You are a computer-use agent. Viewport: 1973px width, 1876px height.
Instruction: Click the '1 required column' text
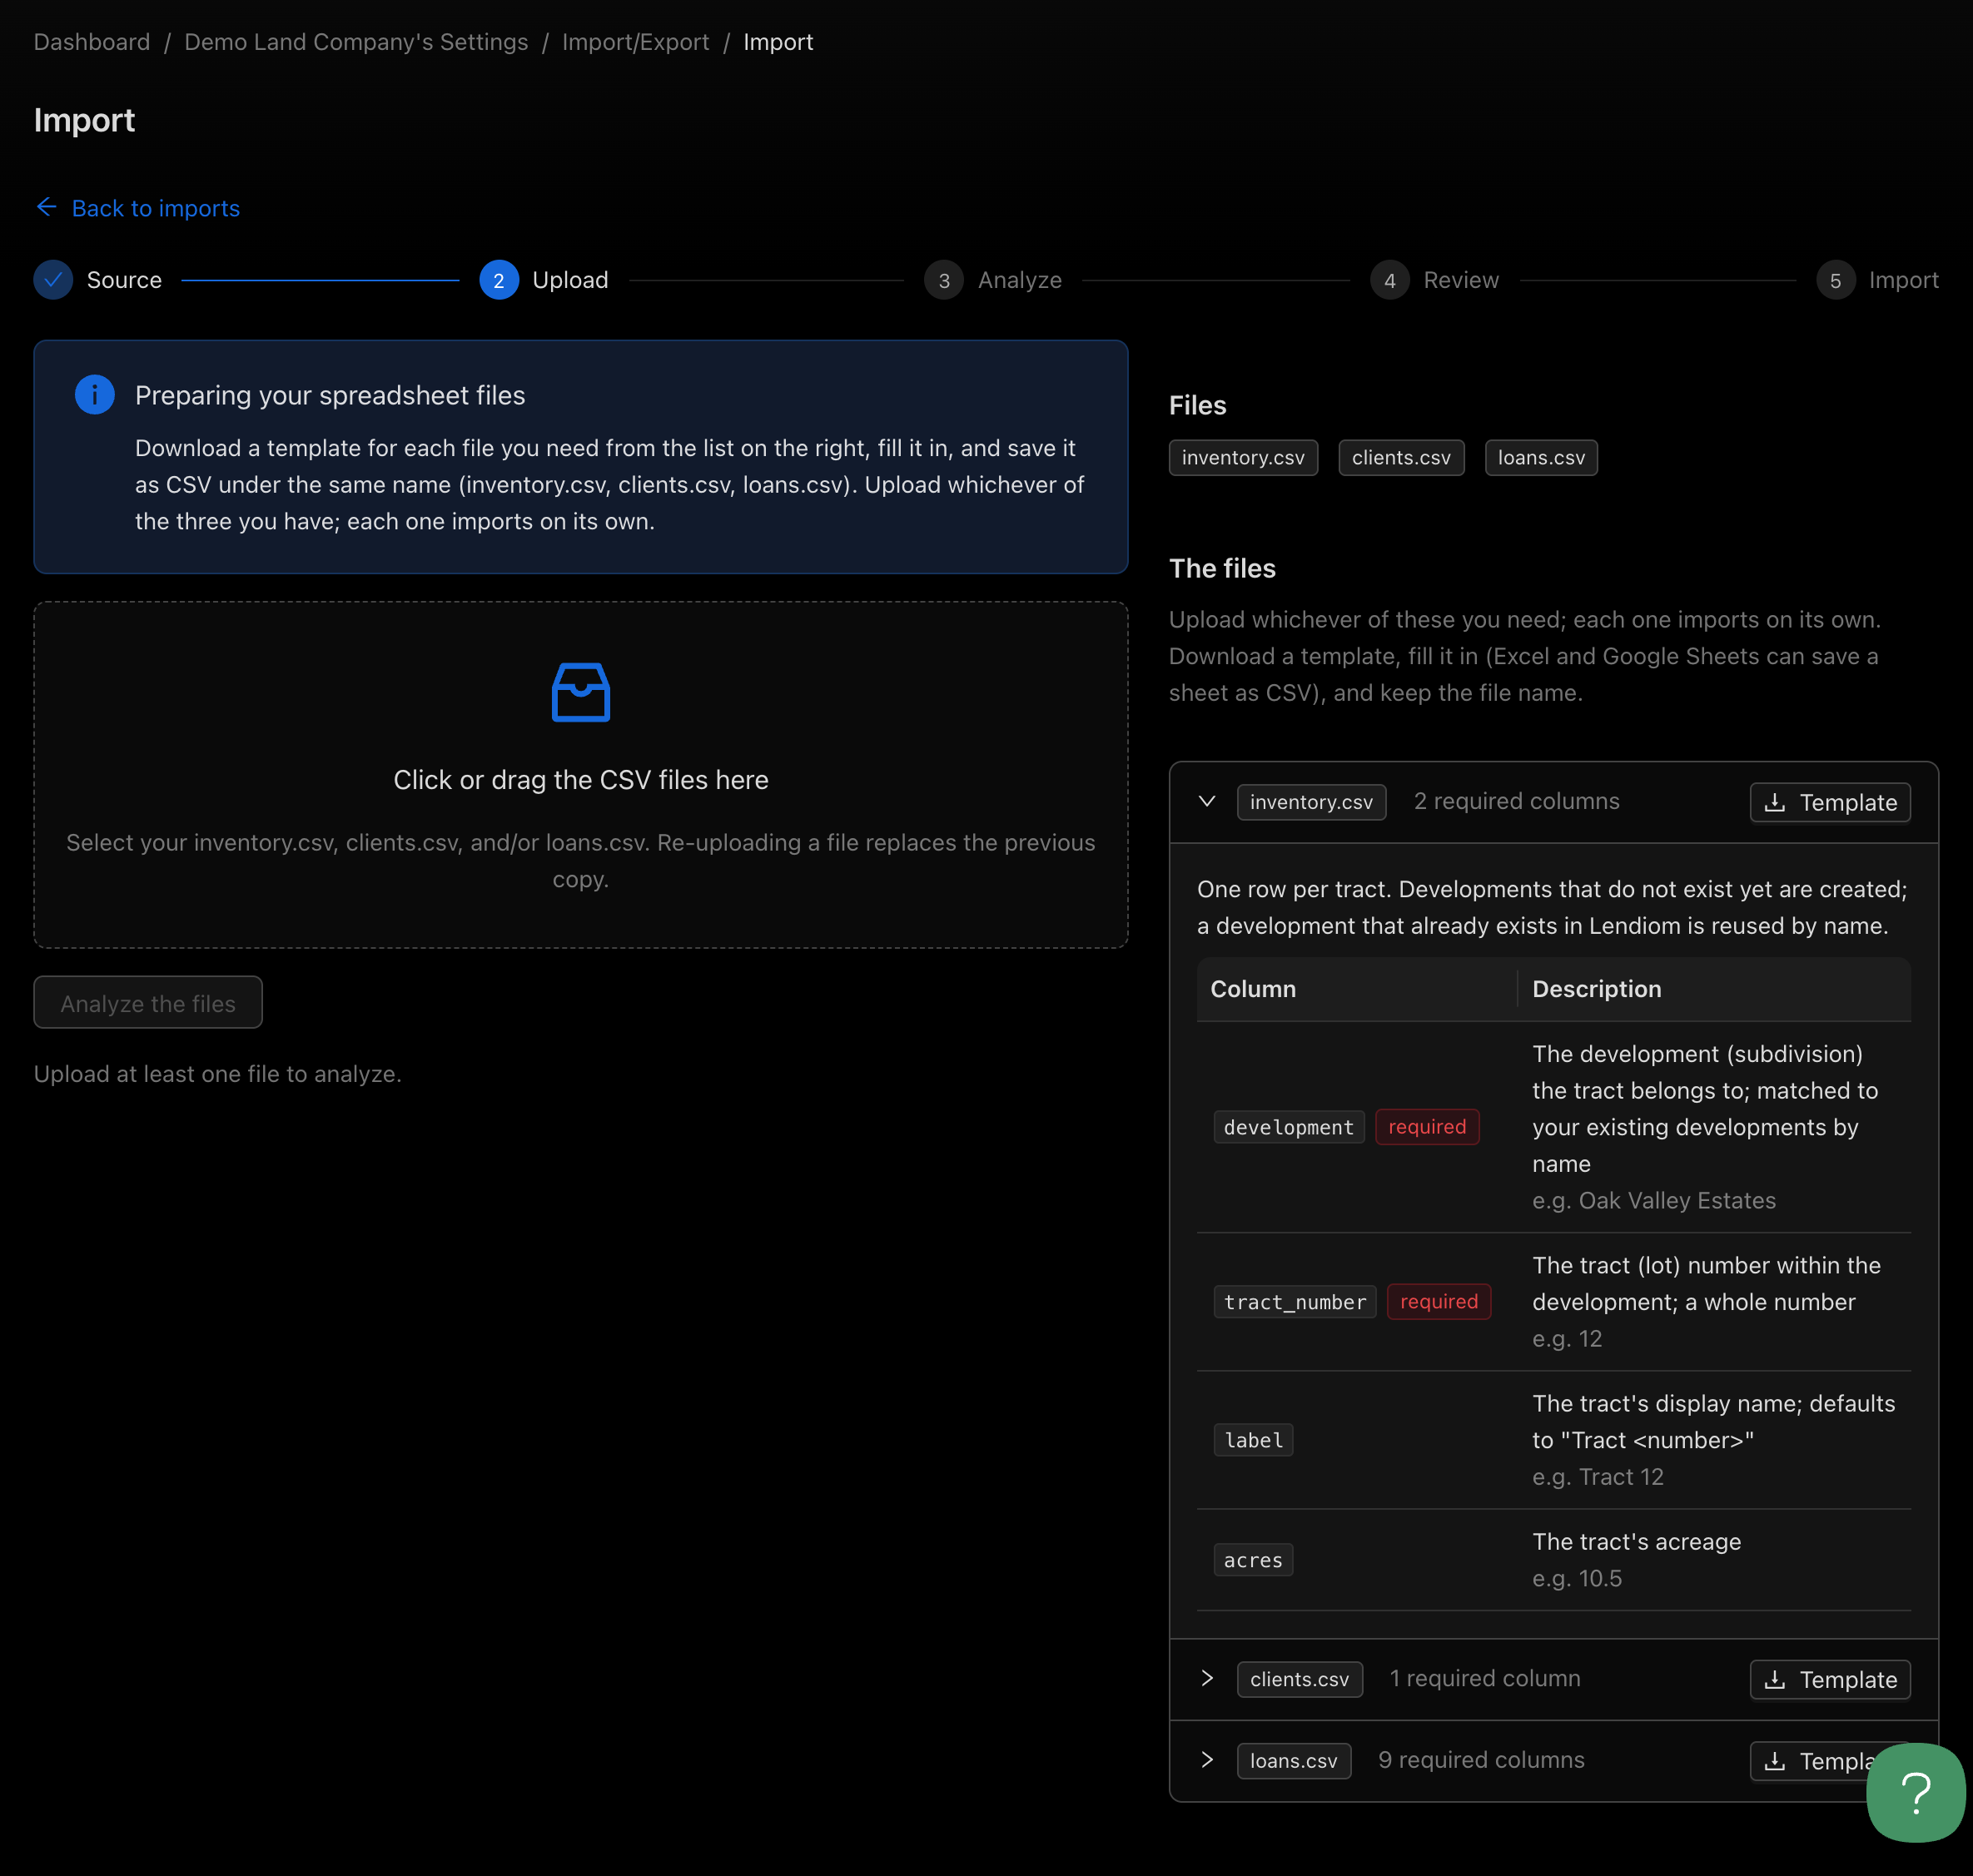(1484, 1679)
